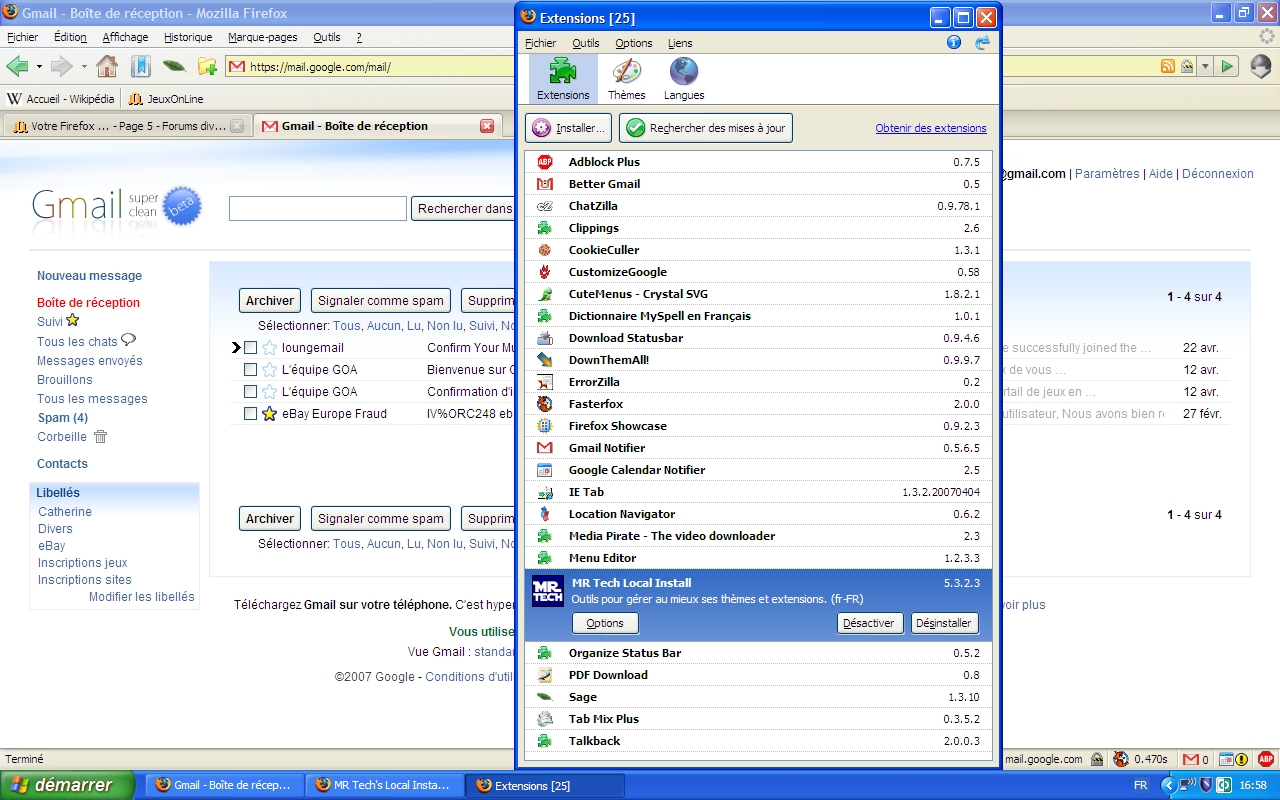Screen dimensions: 1280x800
Task: Click Google Calendar Notifier icon in status bar
Action: [1224, 759]
